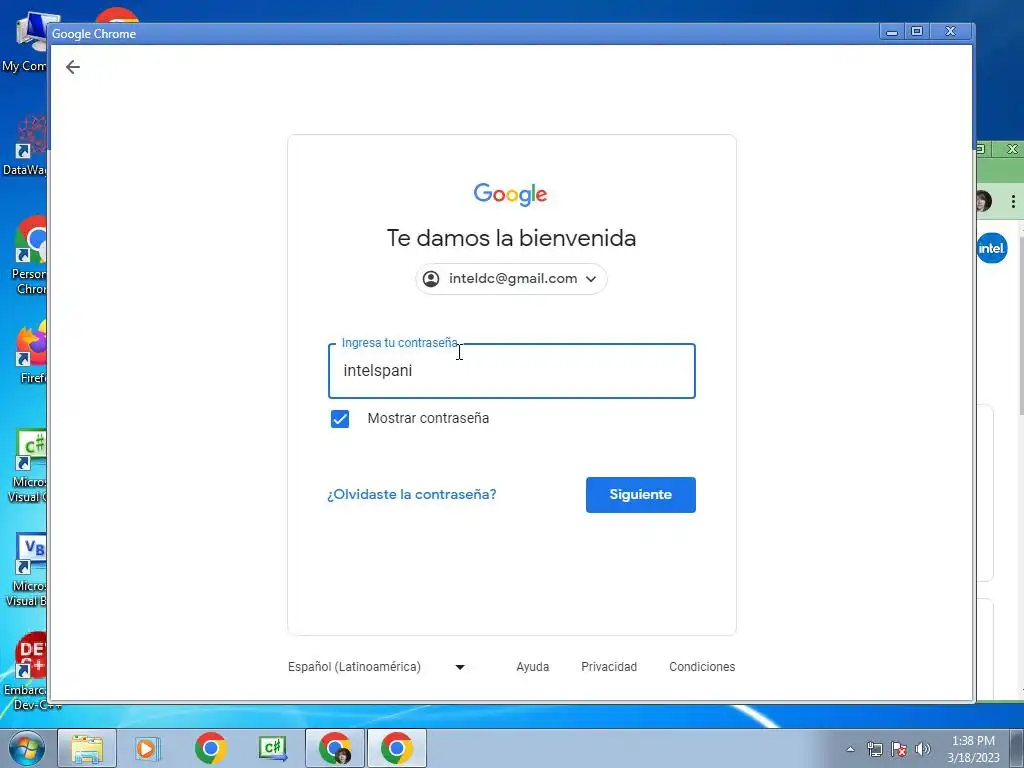Follow the ¿Olvidaste la contraseña? link
This screenshot has height=768, width=1024.
coord(411,494)
